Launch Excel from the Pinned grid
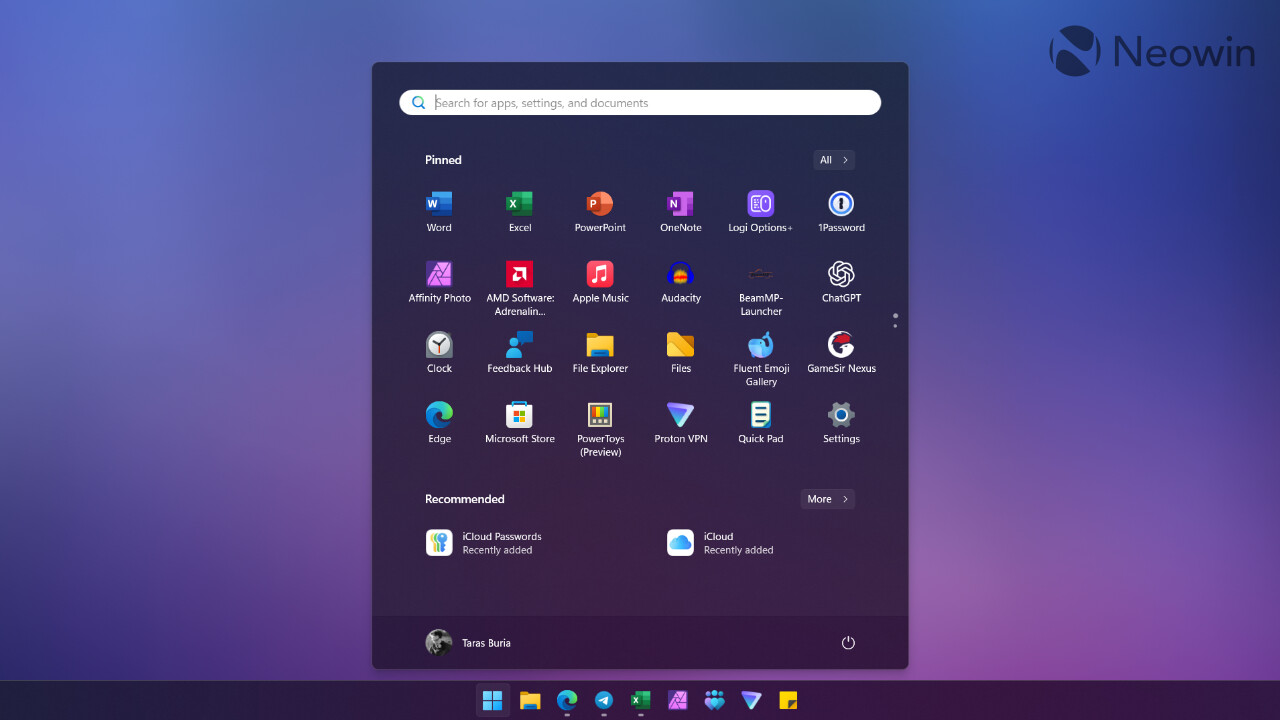The height and width of the screenshot is (720, 1280). (x=520, y=212)
